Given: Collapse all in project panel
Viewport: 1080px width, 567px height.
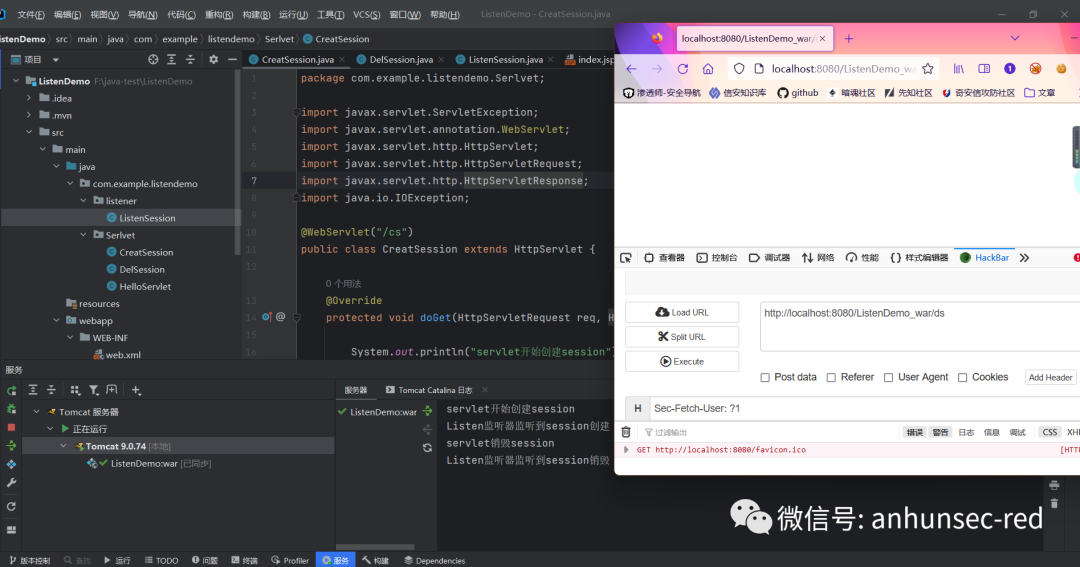Looking at the screenshot, I should click(x=190, y=59).
